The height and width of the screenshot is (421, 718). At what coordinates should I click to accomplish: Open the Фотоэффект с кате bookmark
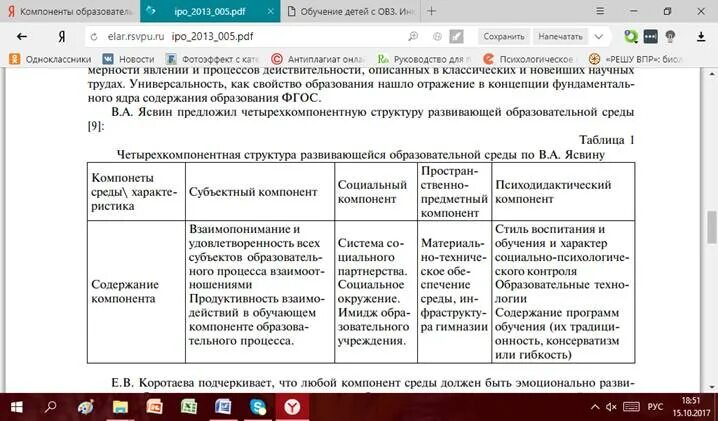(x=212, y=59)
